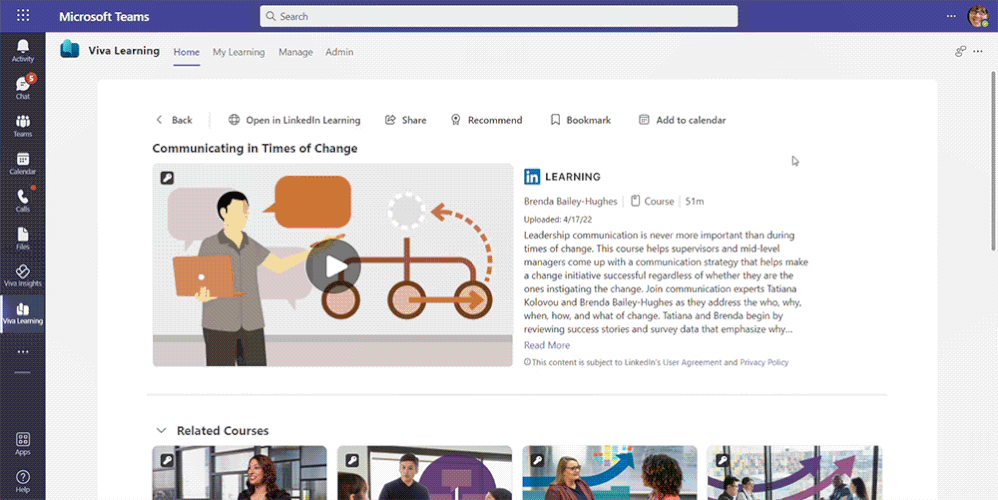Open the user profile avatar

(978, 16)
